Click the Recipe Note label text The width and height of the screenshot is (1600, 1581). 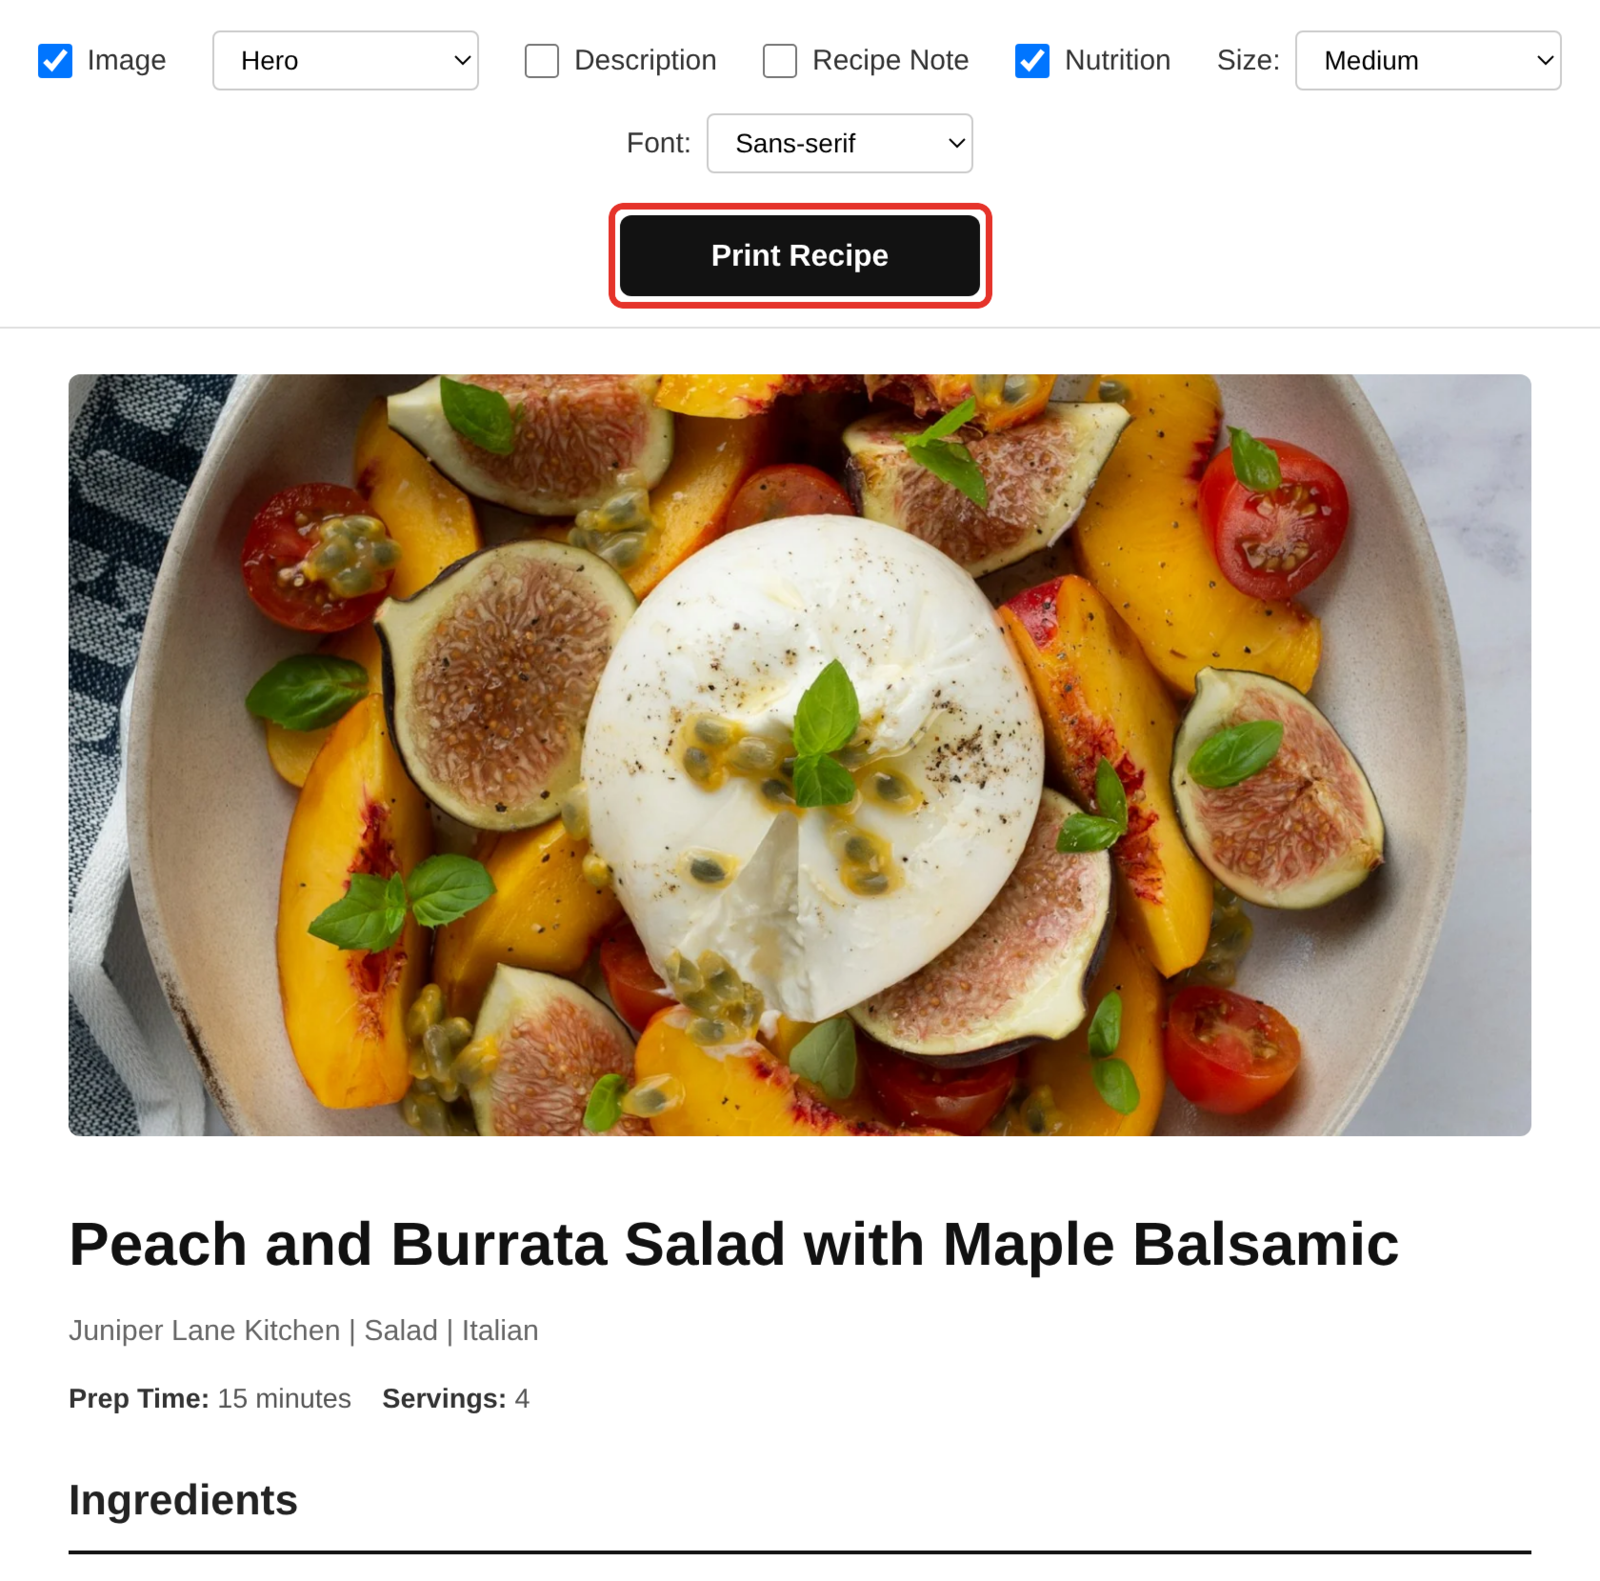click(890, 61)
